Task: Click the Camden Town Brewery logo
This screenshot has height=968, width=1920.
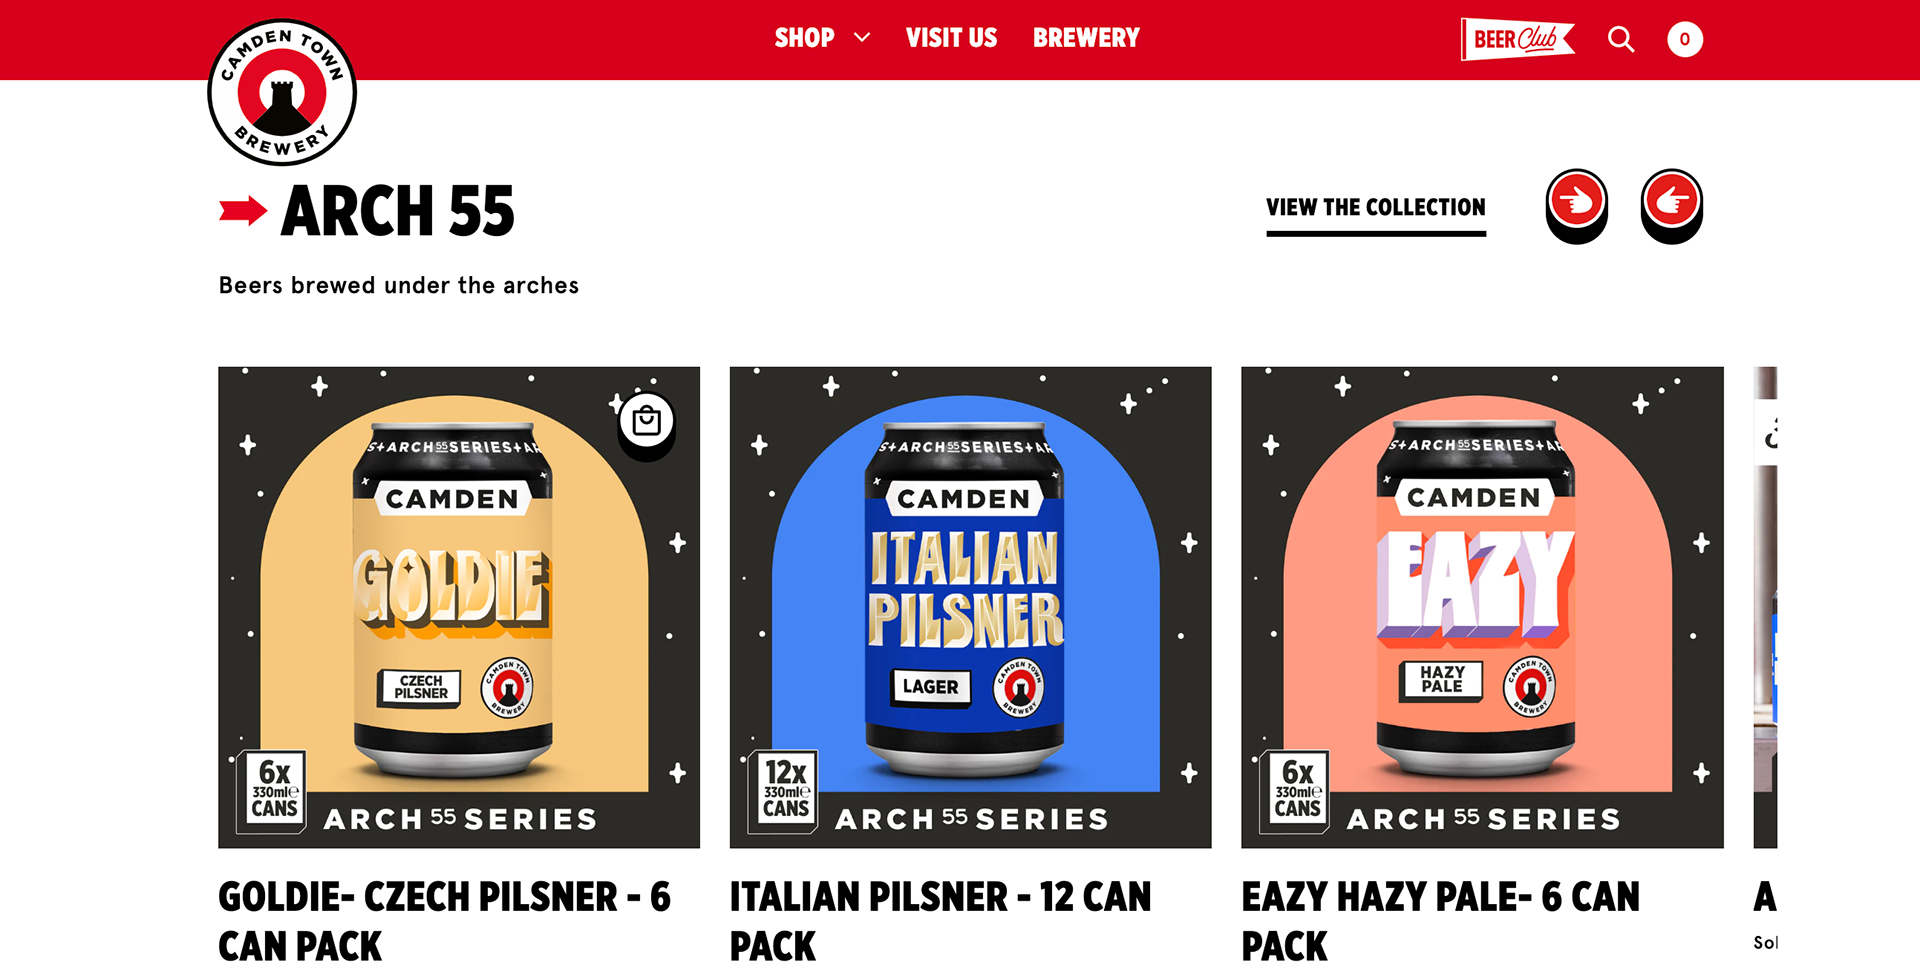Action: click(x=282, y=92)
